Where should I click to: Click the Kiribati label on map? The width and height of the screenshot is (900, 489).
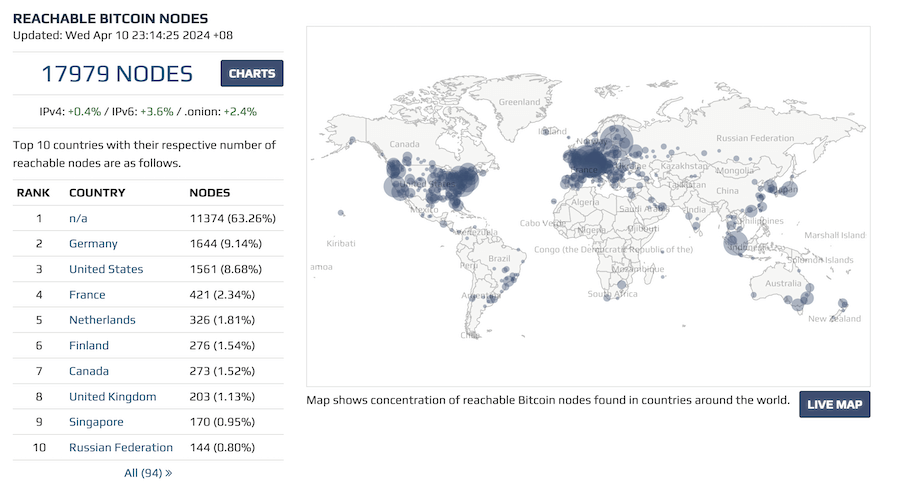[341, 243]
